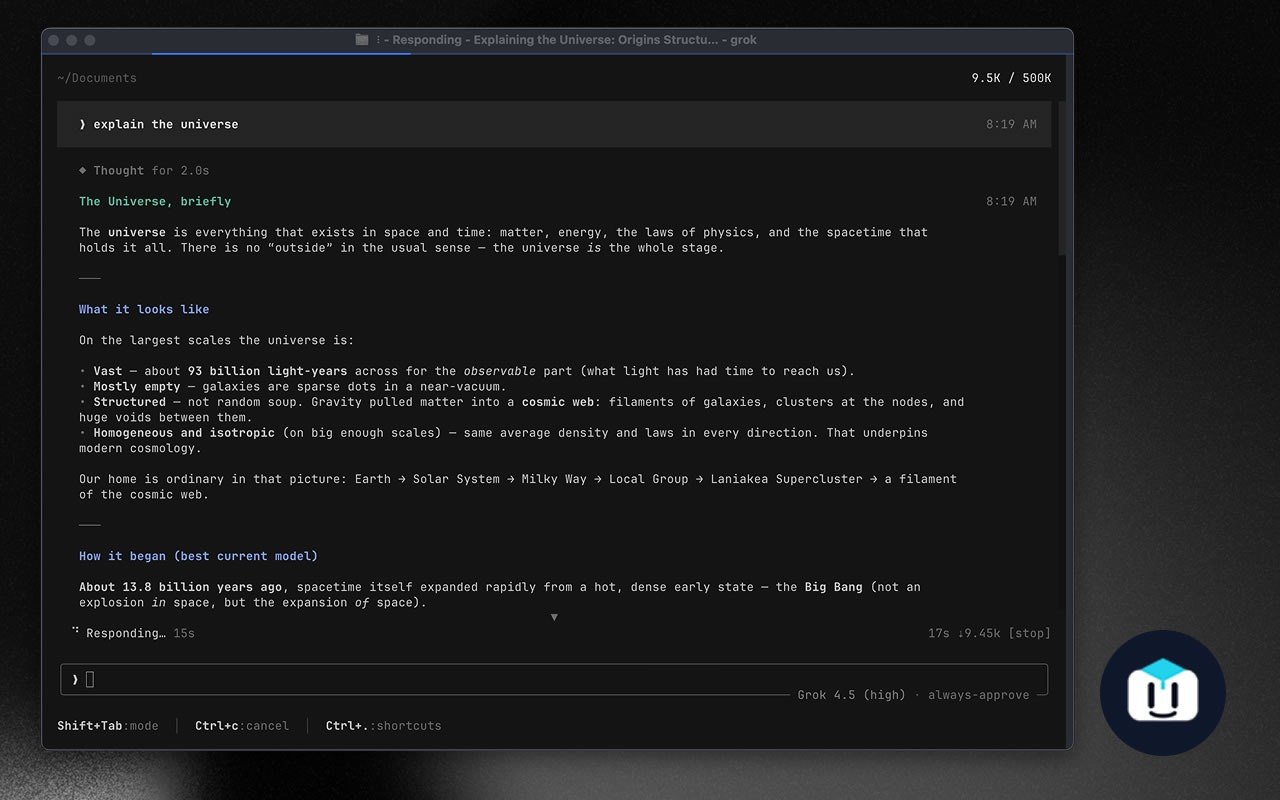Click the "What it looks like" heading
The image size is (1280, 800).
click(x=144, y=310)
